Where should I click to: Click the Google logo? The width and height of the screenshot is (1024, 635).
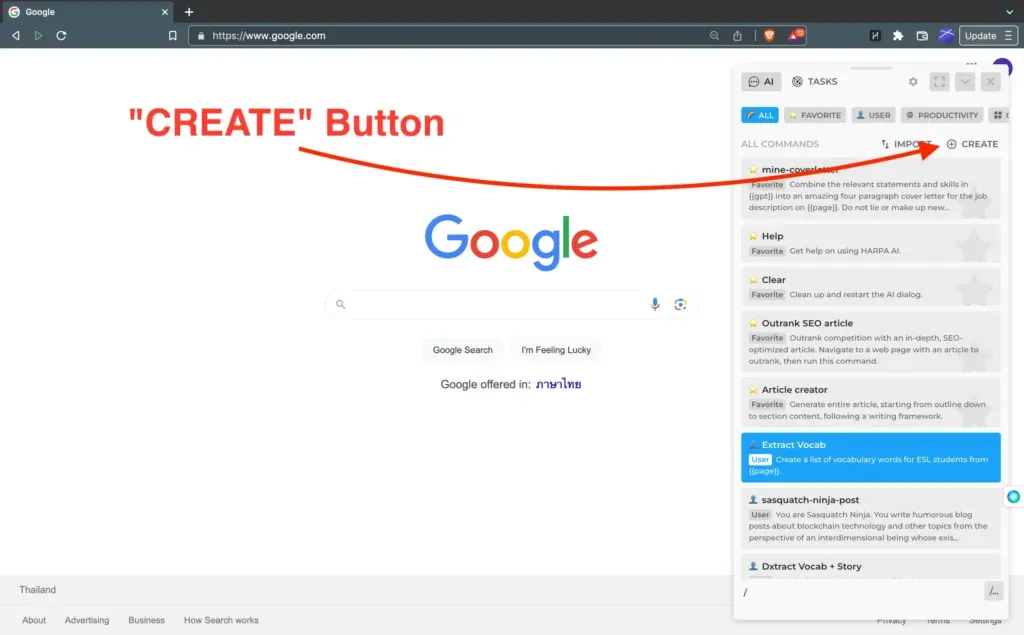(x=511, y=242)
